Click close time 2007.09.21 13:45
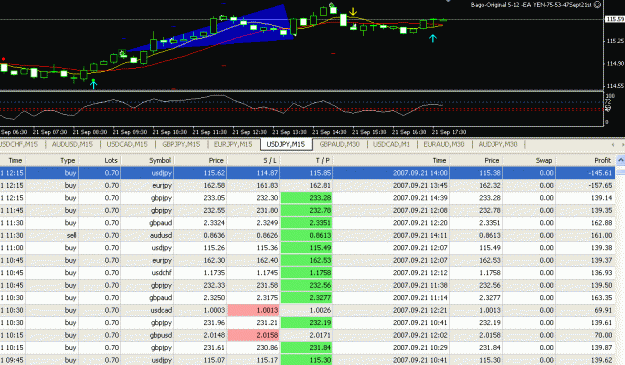This screenshot has width=625, height=365. click(420, 185)
